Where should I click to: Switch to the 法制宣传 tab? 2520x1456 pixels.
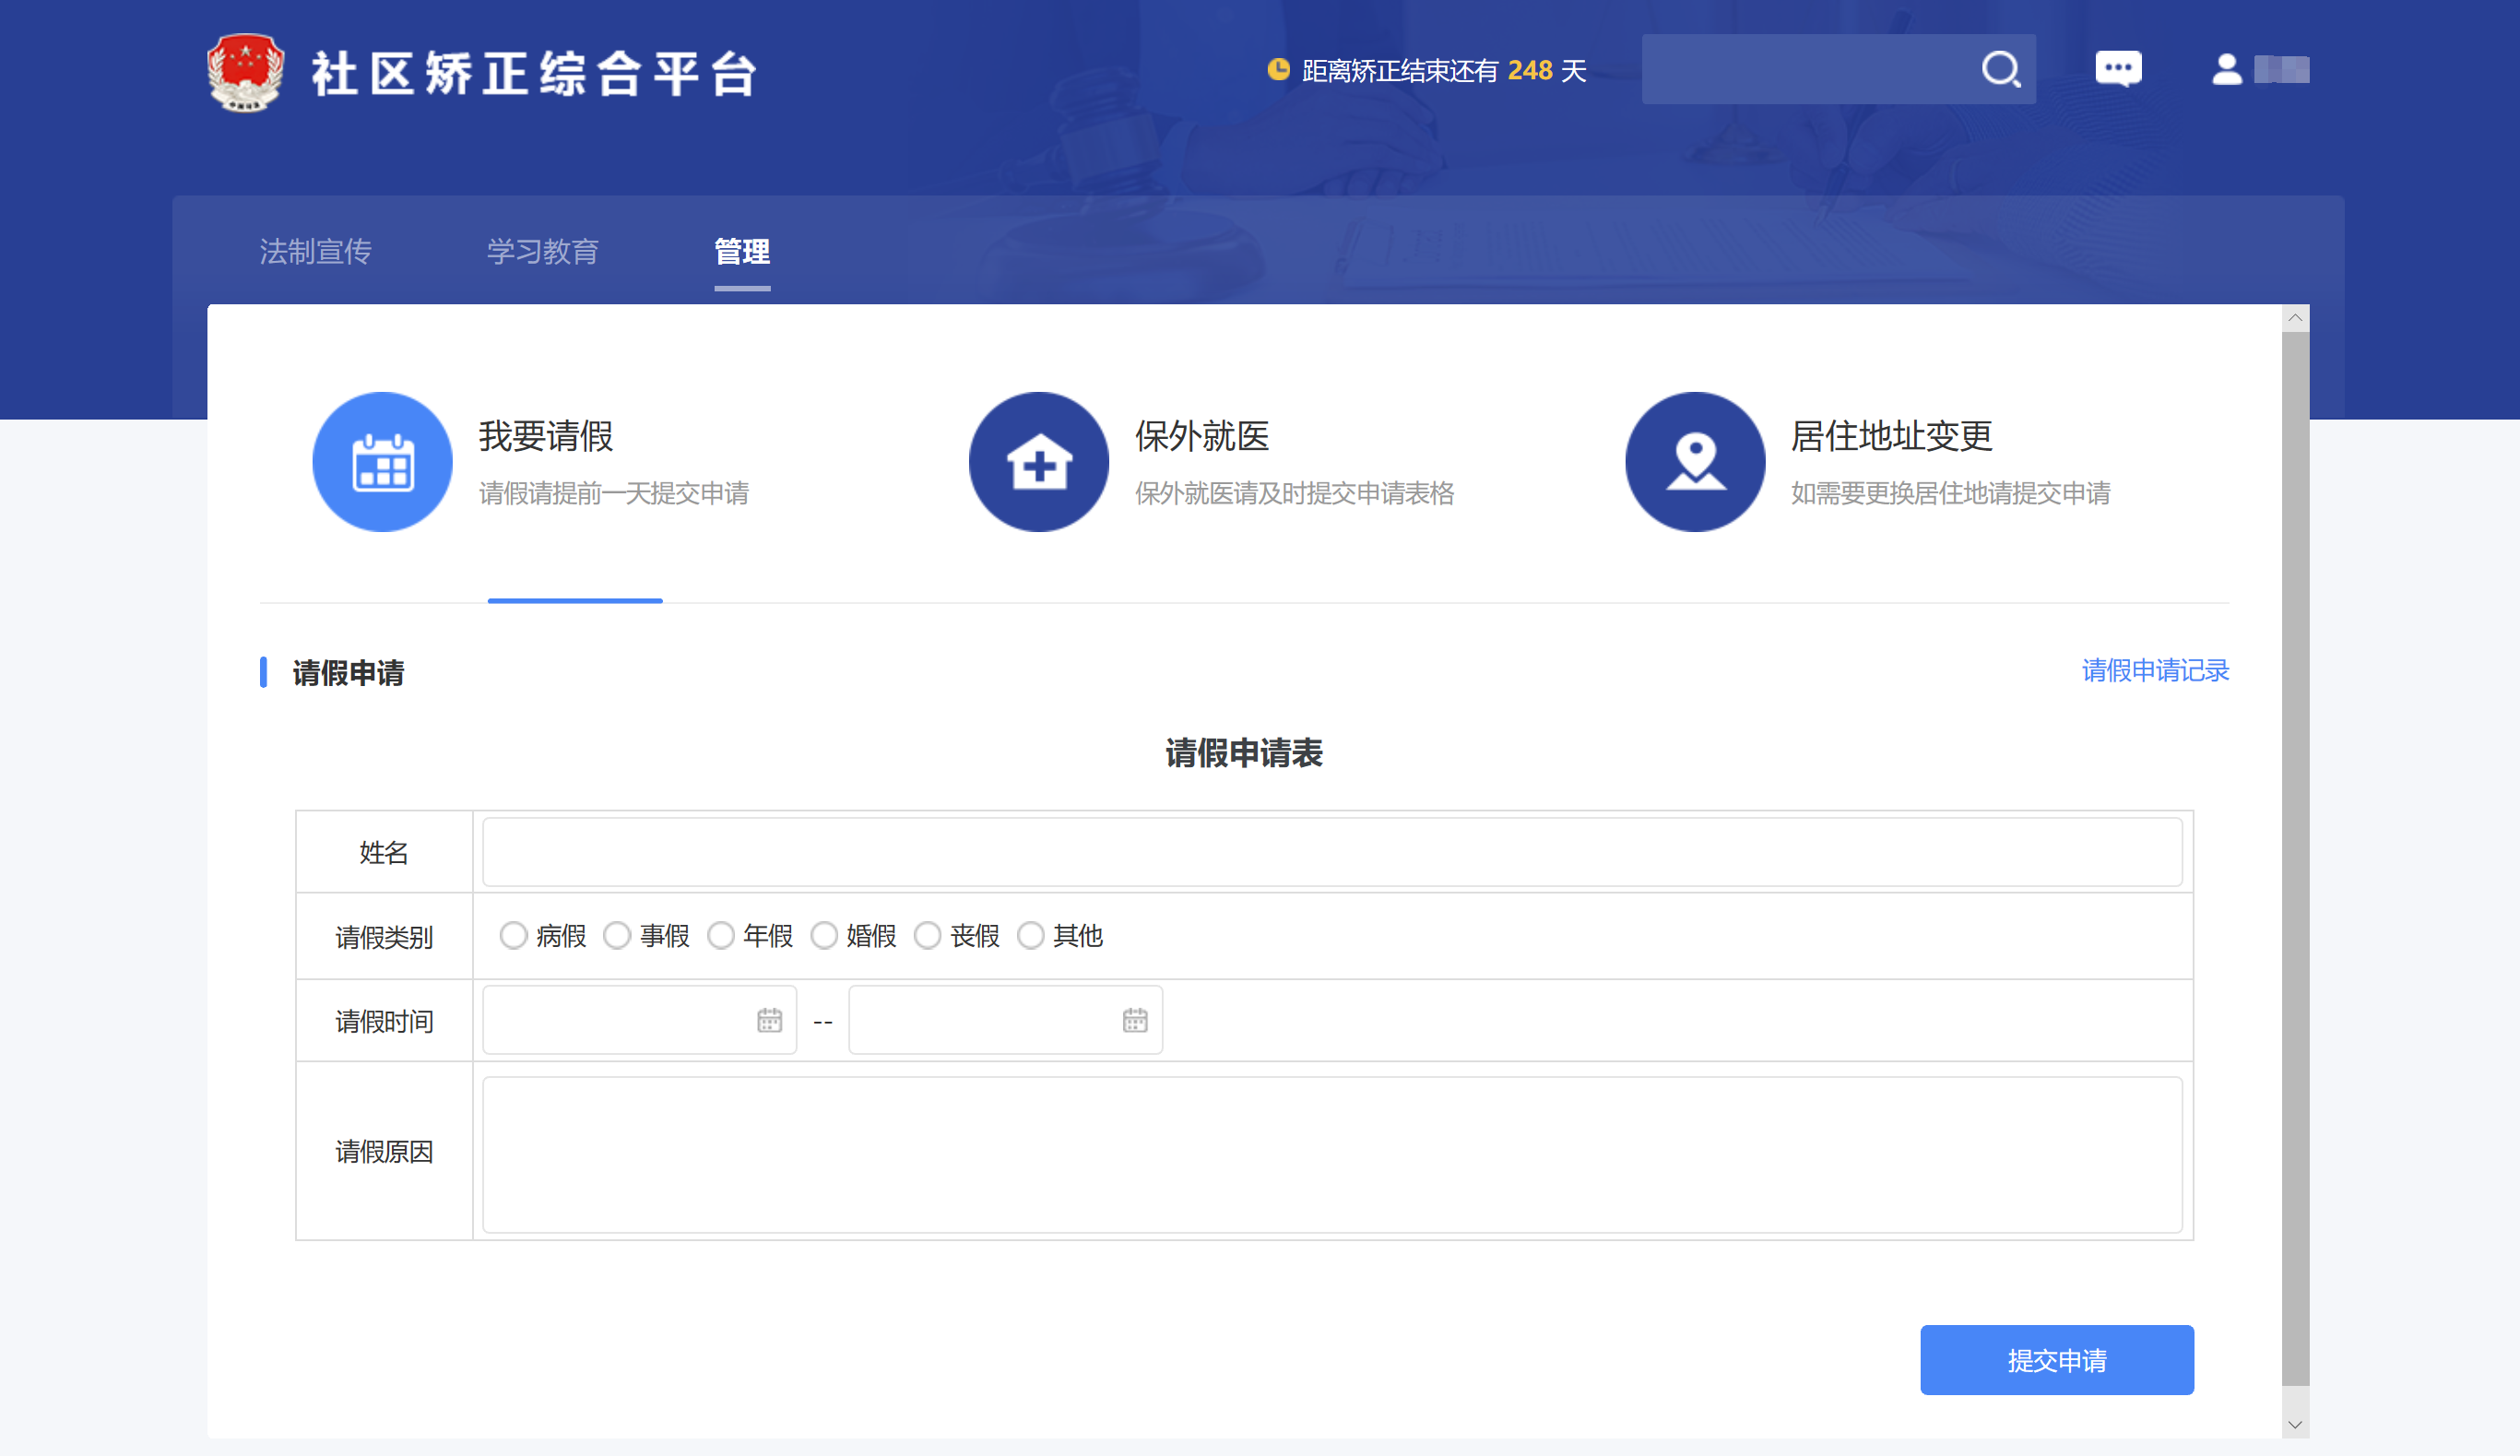coord(315,252)
